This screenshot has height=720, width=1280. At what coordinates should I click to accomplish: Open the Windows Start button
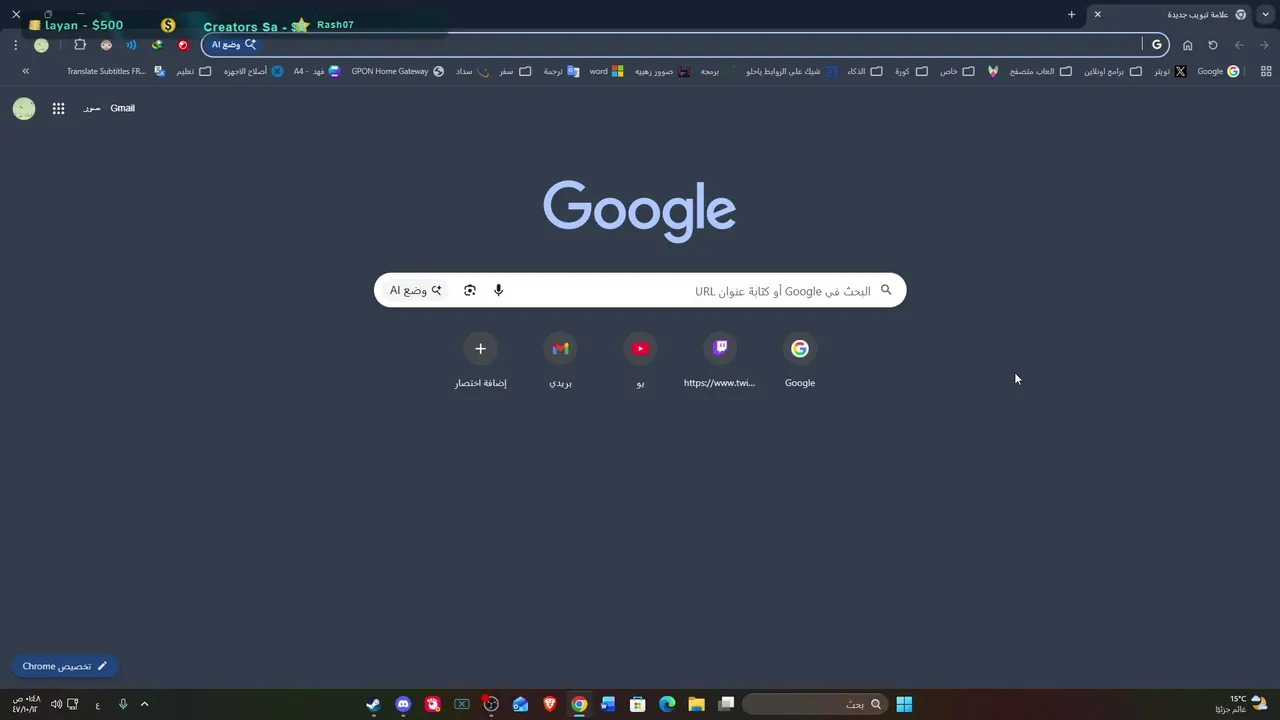(x=904, y=704)
